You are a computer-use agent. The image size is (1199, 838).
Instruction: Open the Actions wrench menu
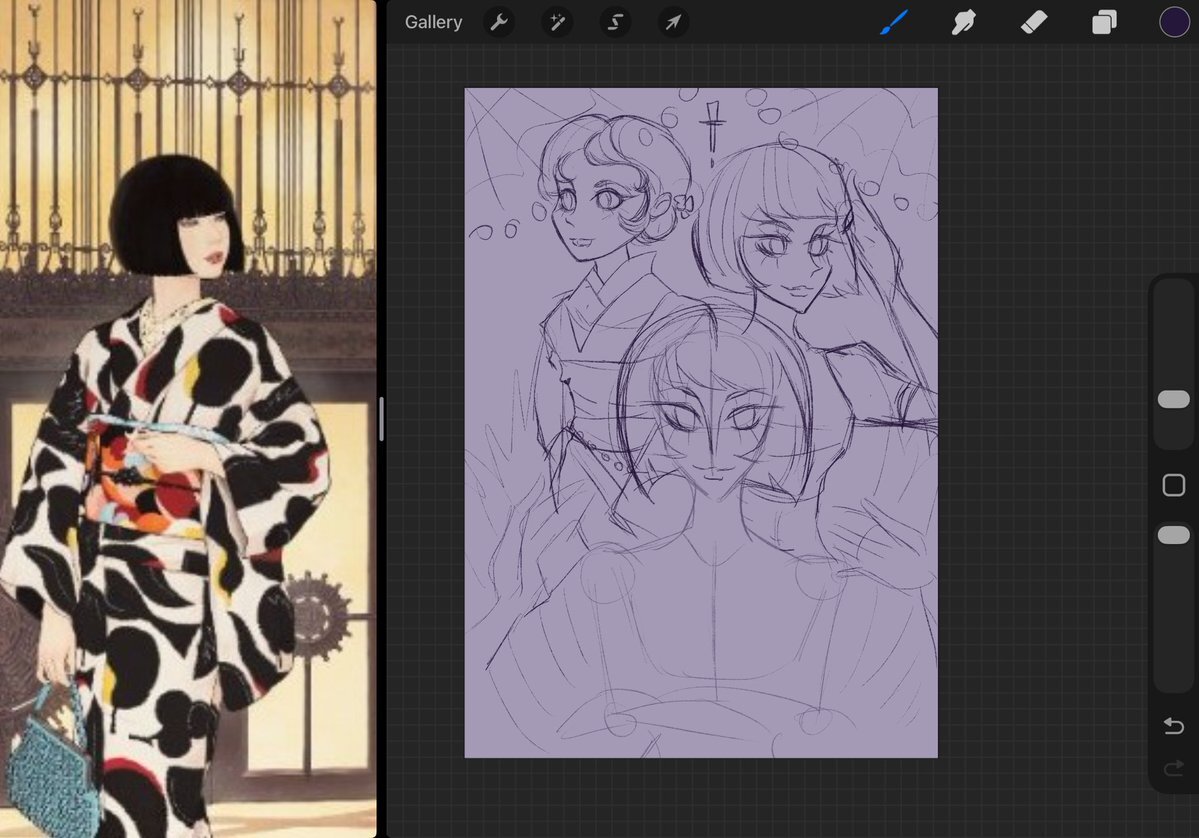499,22
